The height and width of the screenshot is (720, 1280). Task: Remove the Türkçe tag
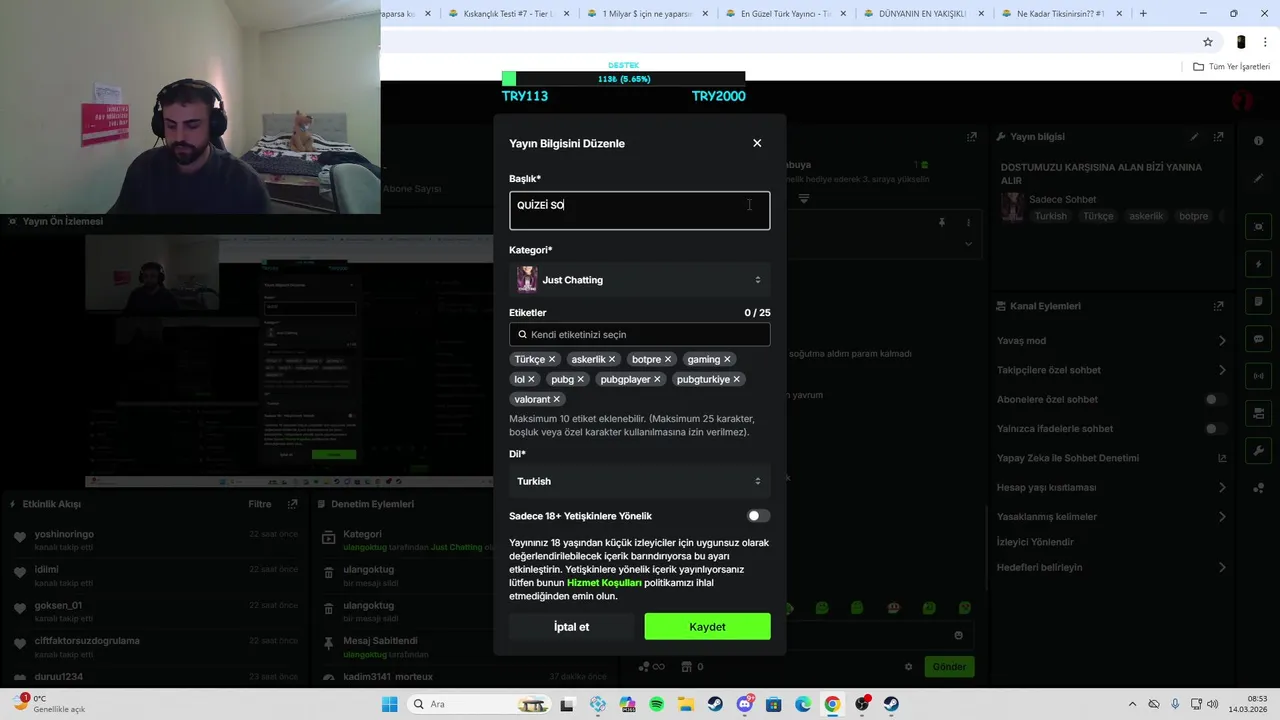point(551,359)
